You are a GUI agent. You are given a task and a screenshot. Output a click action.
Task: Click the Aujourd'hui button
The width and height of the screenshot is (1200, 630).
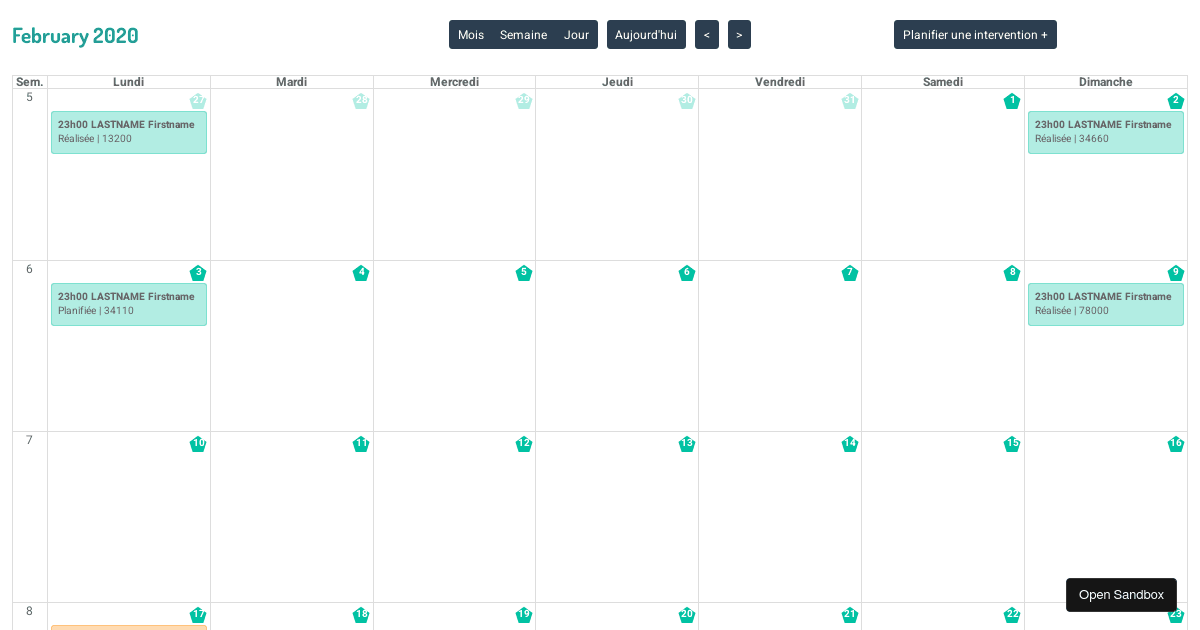coord(646,34)
